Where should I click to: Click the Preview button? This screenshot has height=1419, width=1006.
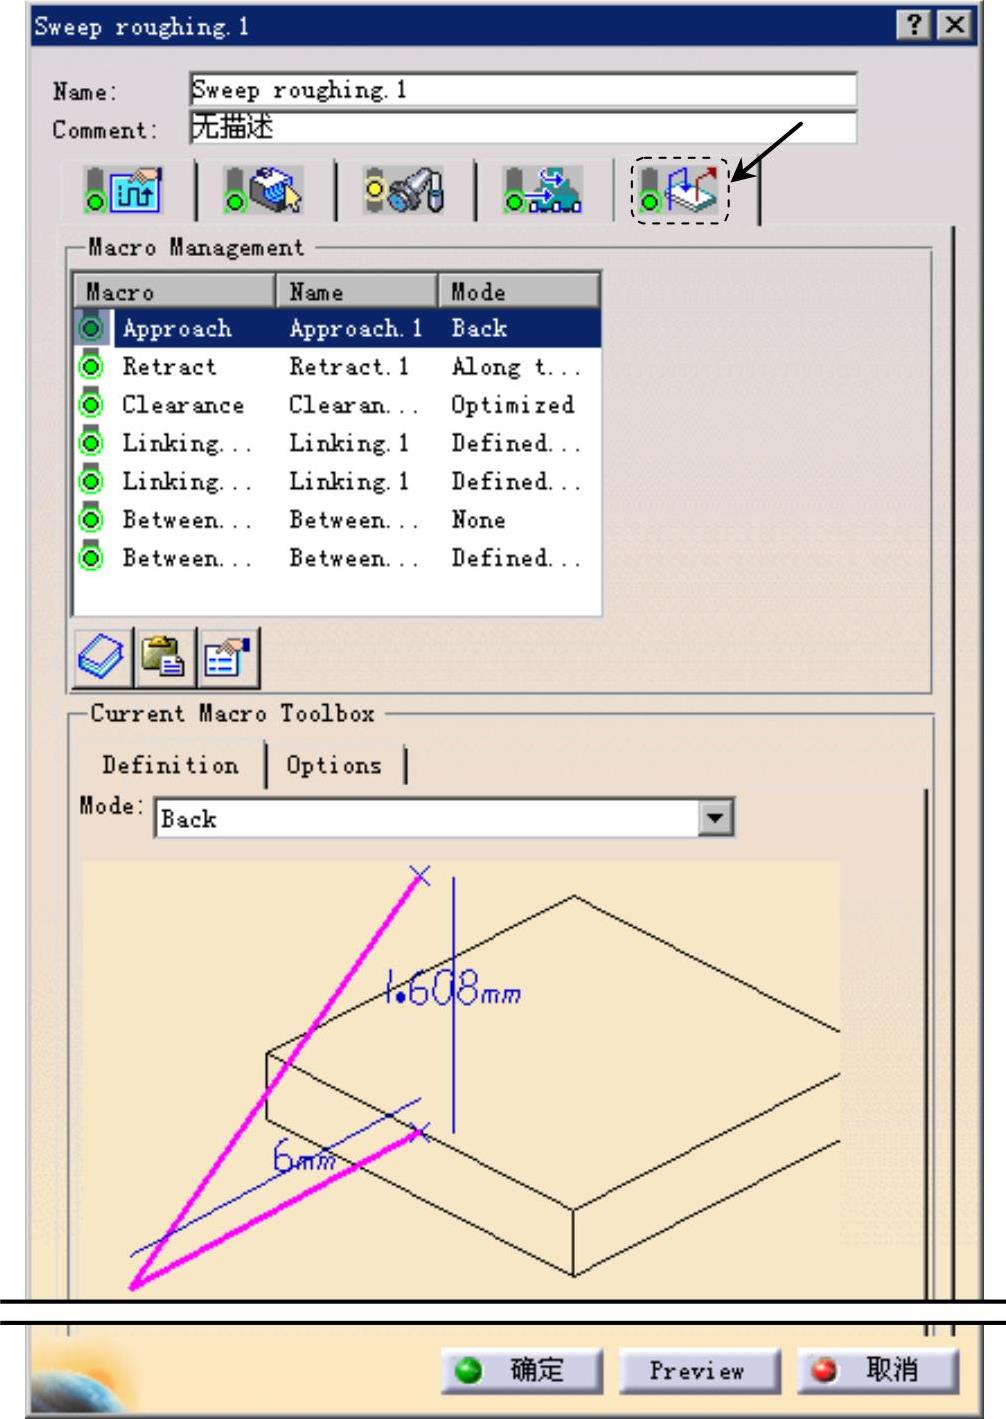[697, 1370]
